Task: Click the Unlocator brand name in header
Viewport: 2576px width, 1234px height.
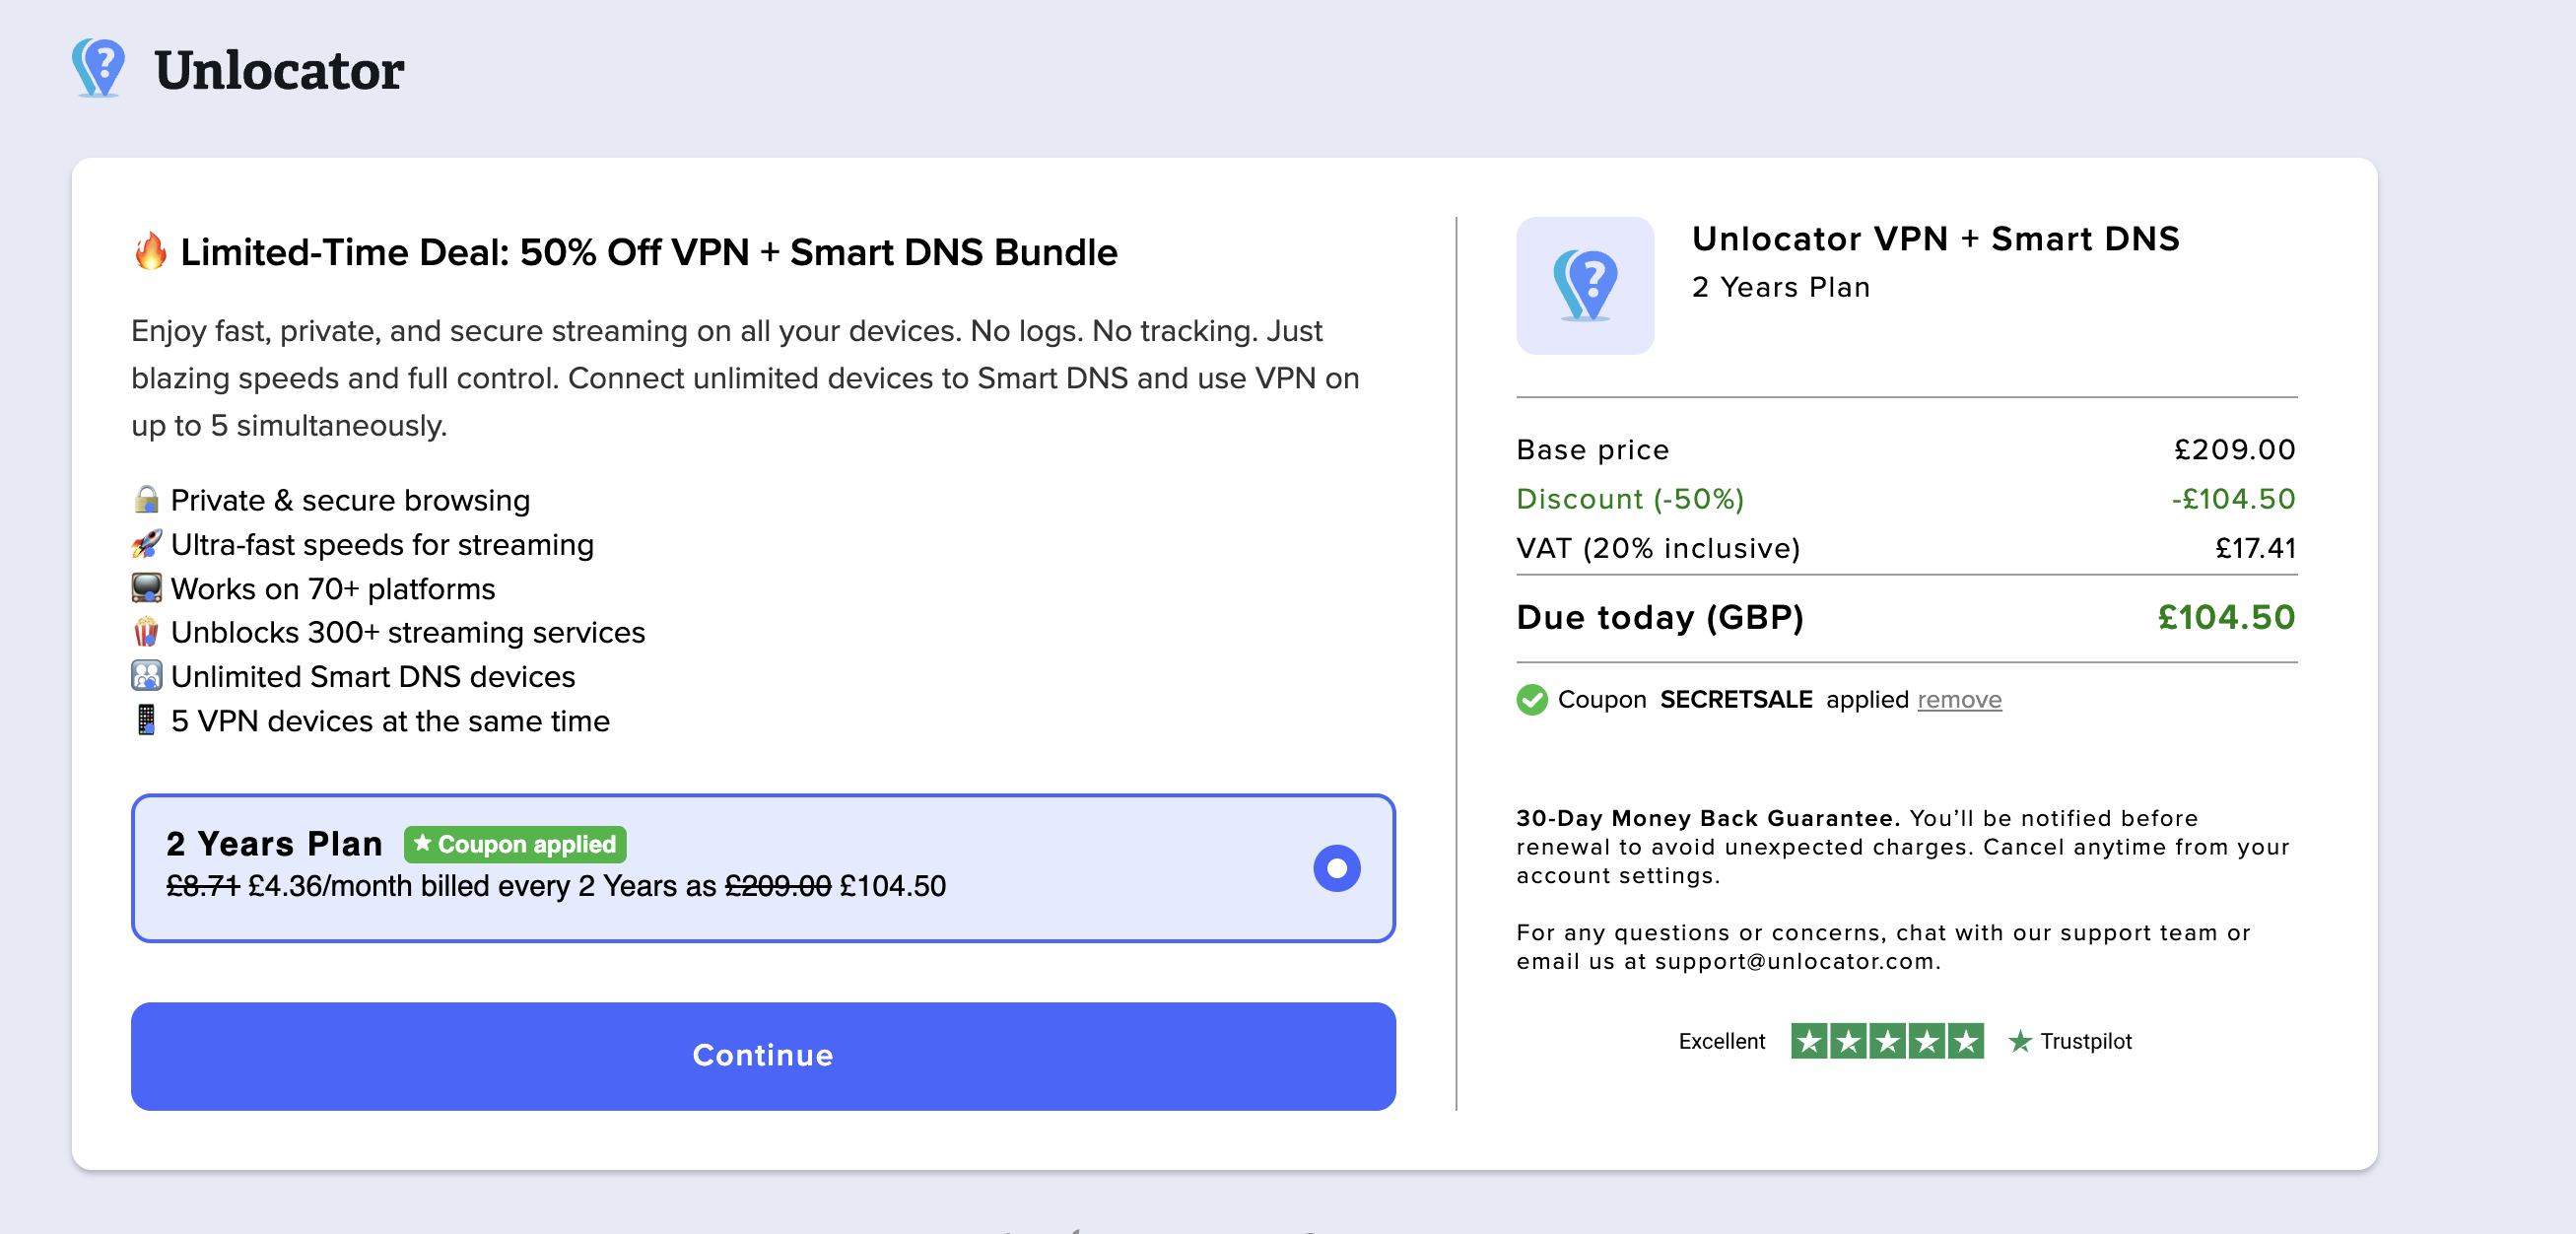Action: point(279,70)
